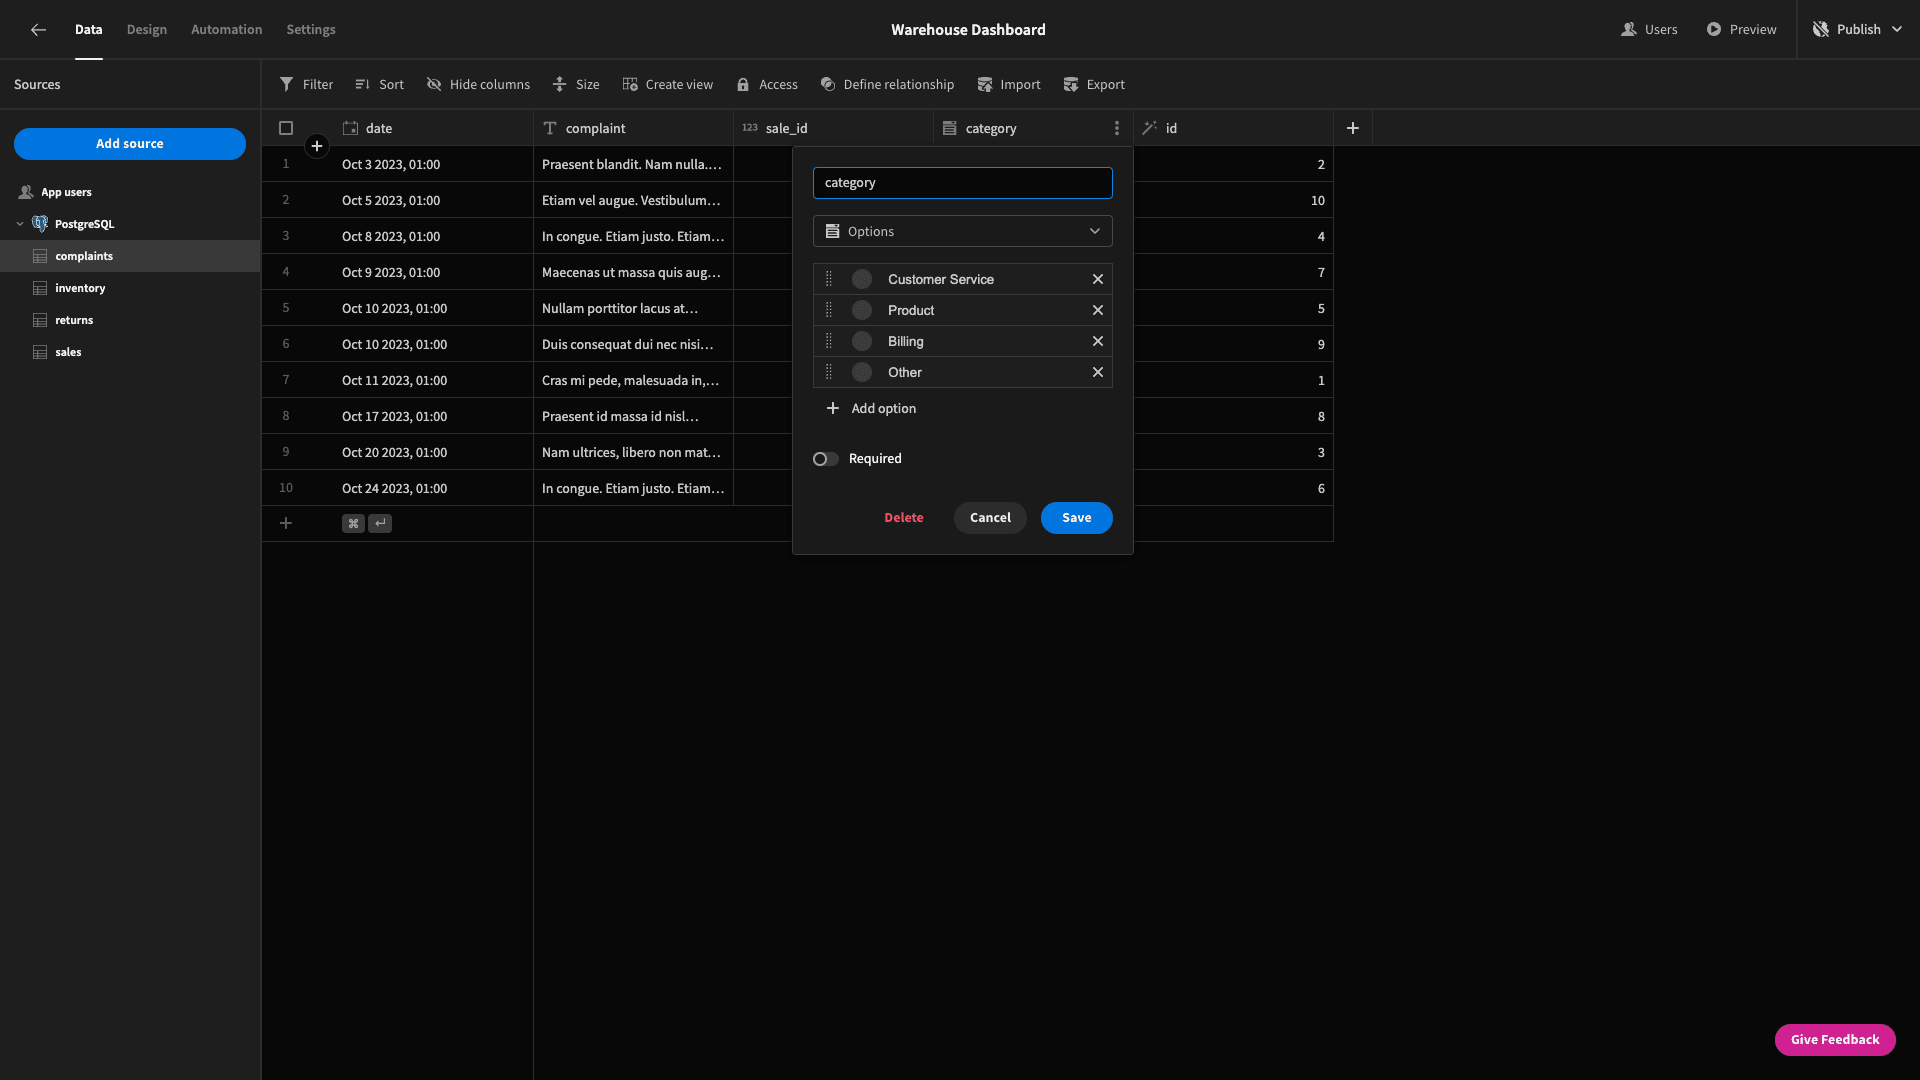The width and height of the screenshot is (1920, 1080).
Task: Click the back arrow icon
Action: pyautogui.click(x=38, y=30)
